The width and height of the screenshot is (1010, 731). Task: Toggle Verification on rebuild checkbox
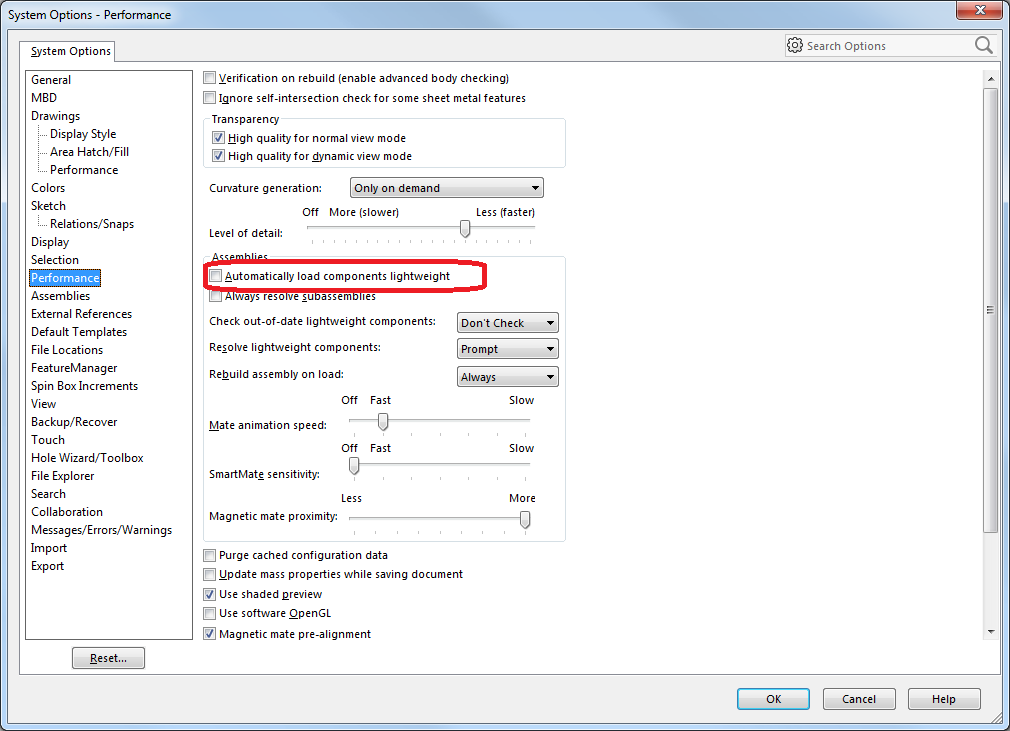210,78
